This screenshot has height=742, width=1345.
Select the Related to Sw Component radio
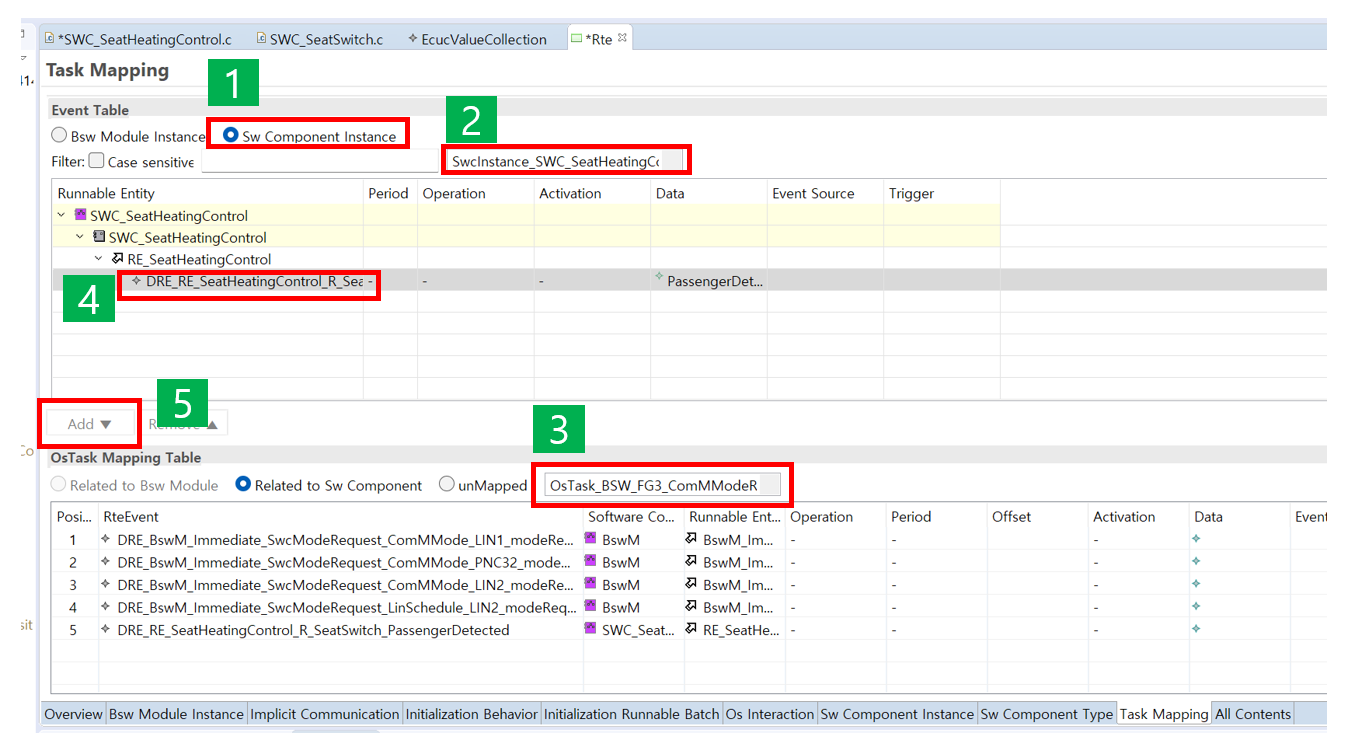click(243, 485)
